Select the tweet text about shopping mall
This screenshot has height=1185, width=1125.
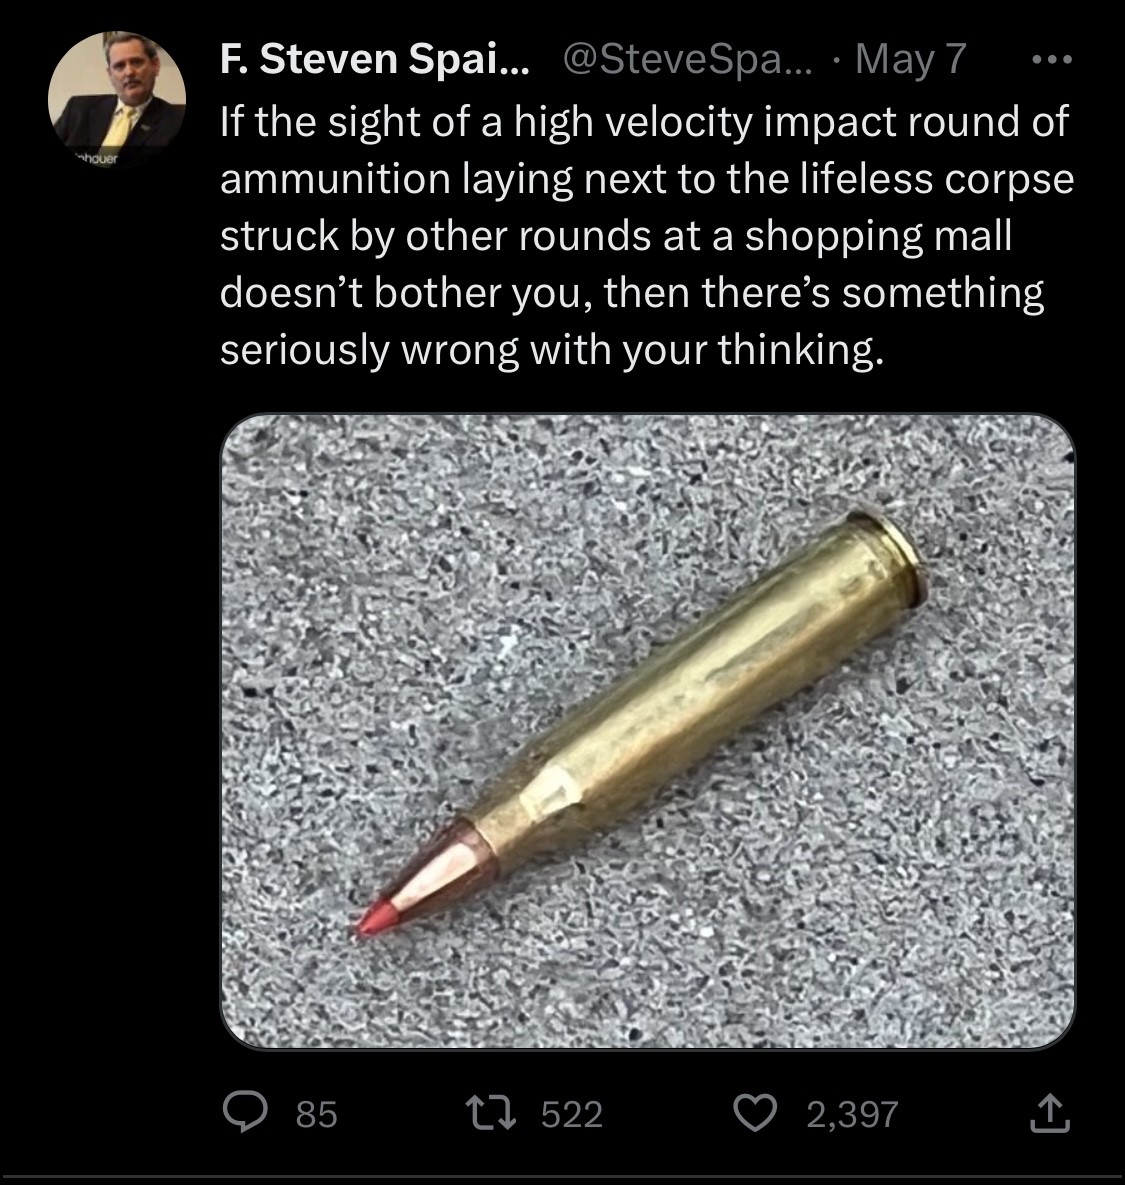647,236
